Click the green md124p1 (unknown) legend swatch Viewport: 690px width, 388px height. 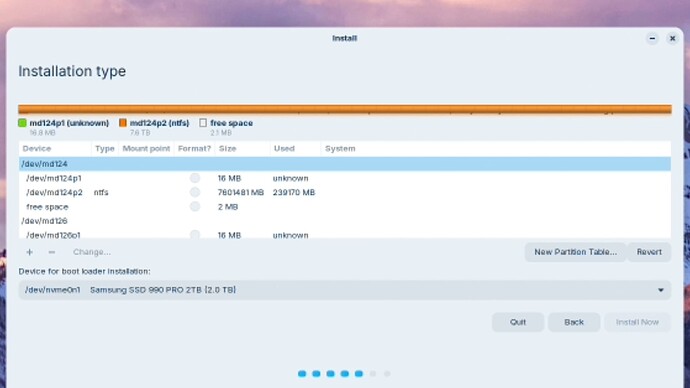pyautogui.click(x=22, y=123)
